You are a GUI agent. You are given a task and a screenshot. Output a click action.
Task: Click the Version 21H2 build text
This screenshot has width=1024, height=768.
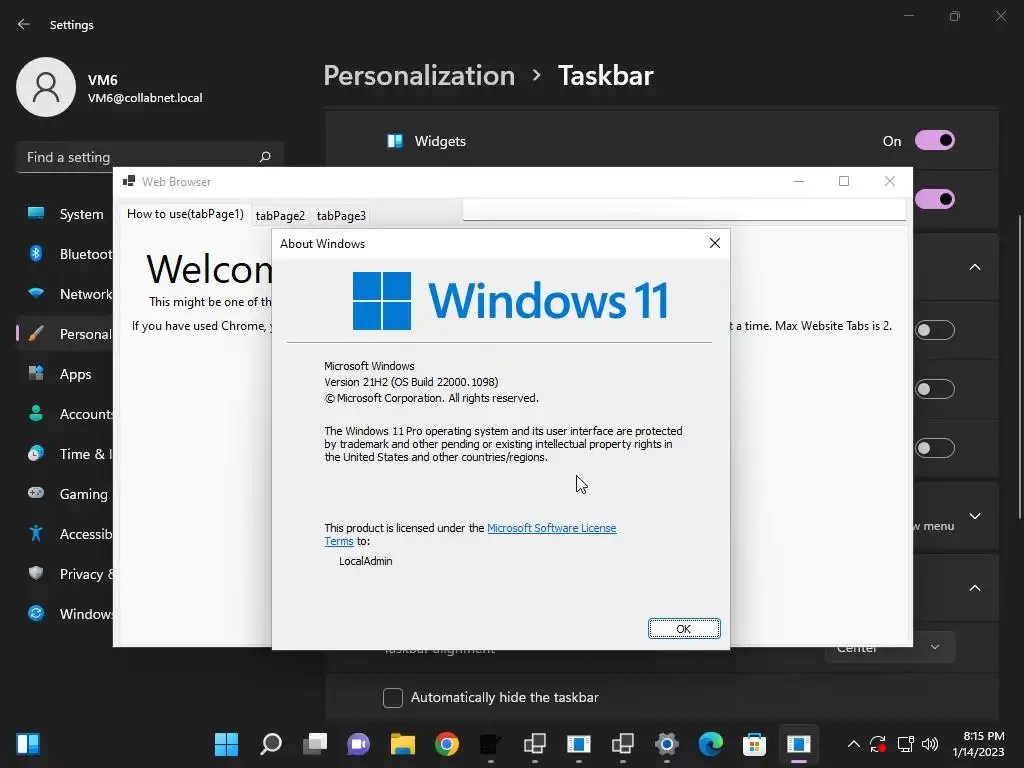point(411,382)
